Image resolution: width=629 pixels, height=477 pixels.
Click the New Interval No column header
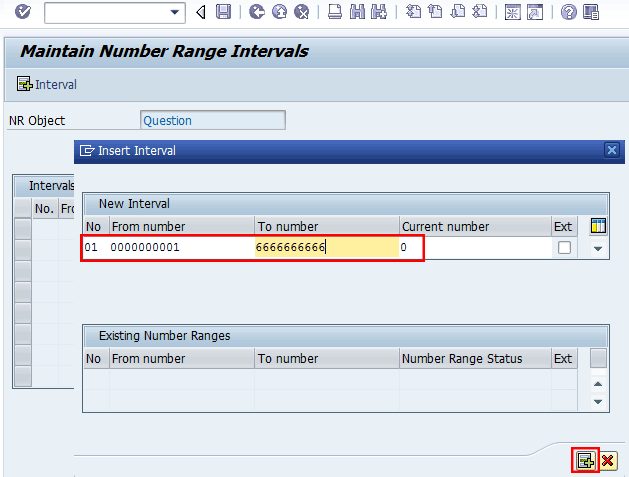96,227
